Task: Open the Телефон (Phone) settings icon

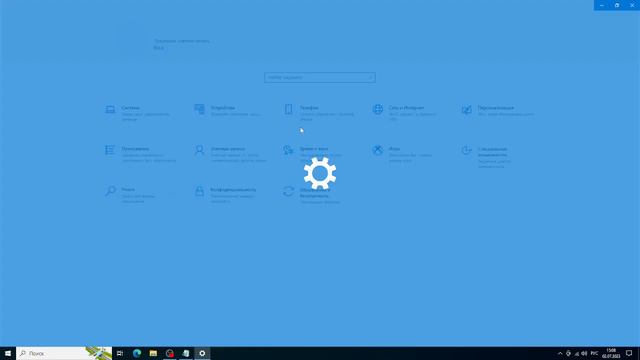Action: 289,109
